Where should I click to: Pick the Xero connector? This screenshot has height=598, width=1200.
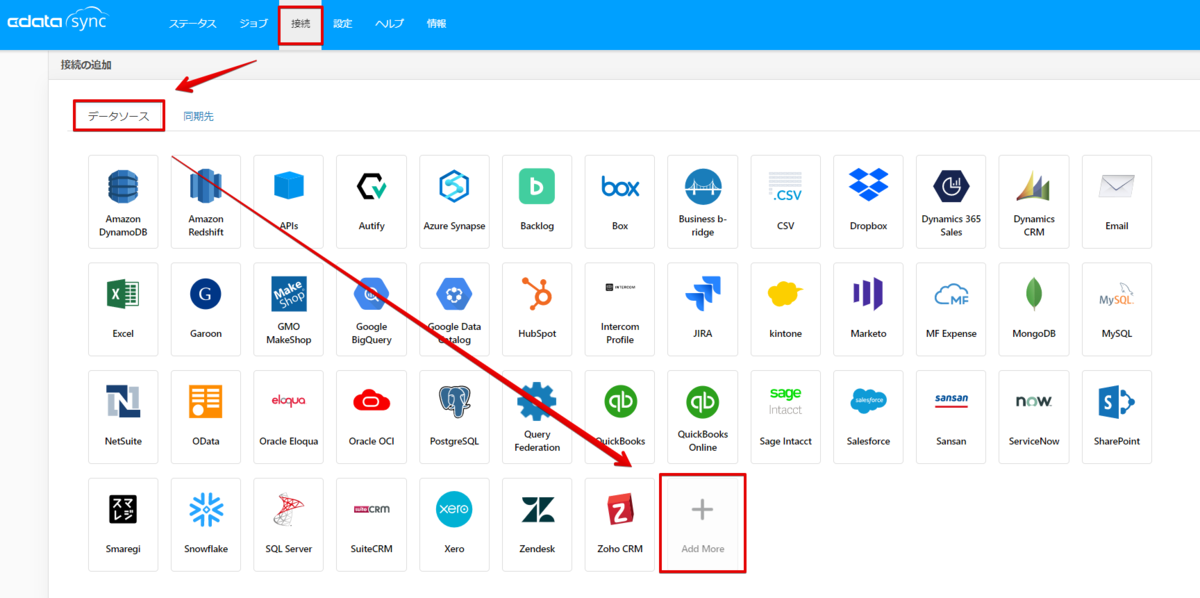454,525
